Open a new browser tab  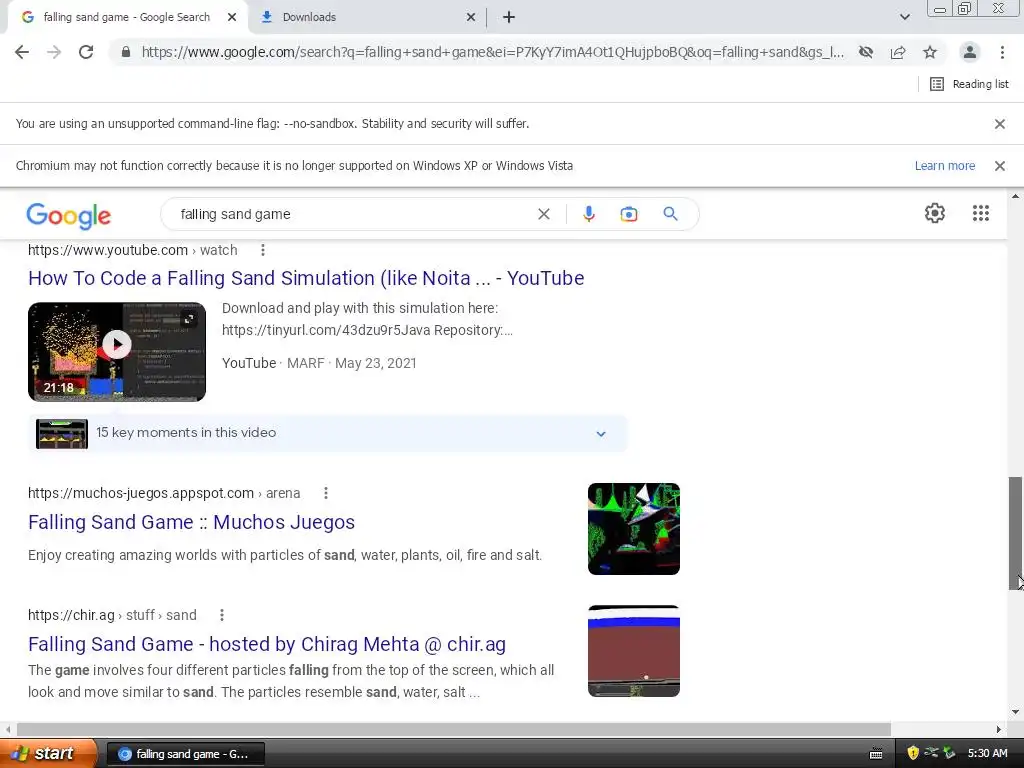[509, 18]
